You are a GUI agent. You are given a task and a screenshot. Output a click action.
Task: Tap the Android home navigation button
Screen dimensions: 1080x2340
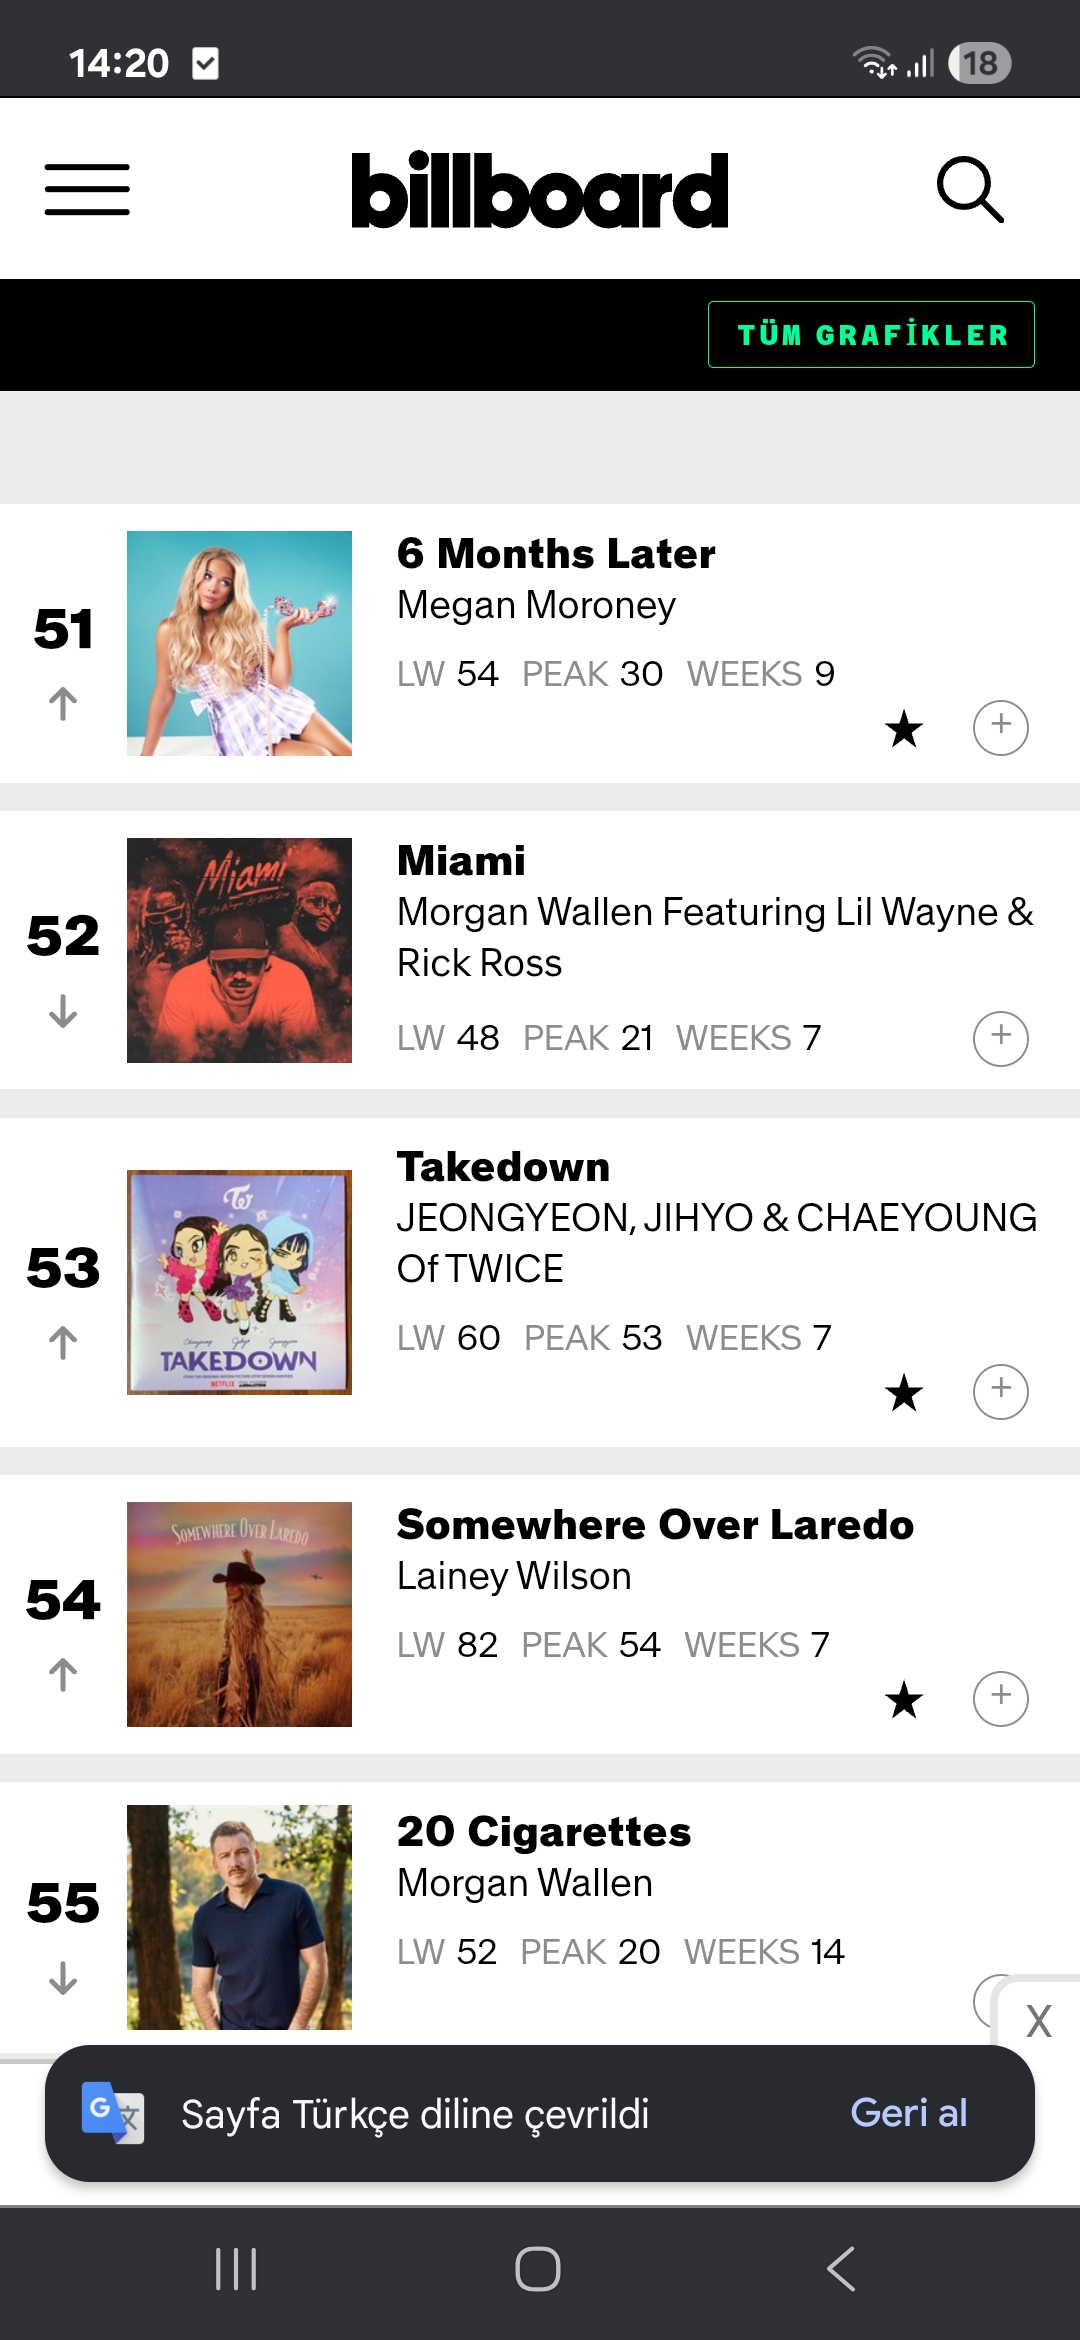[538, 2269]
